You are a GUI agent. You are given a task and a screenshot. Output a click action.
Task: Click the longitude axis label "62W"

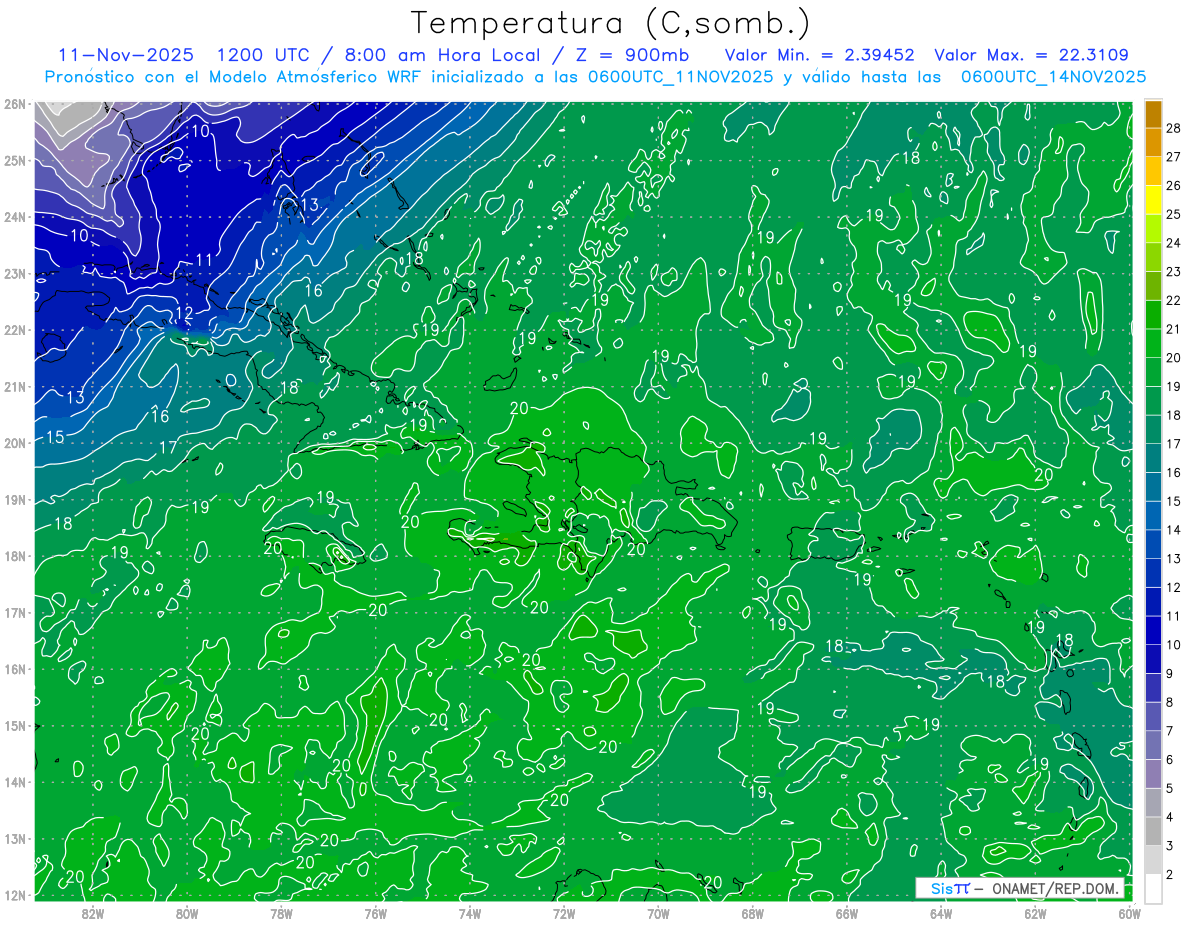tap(1035, 914)
